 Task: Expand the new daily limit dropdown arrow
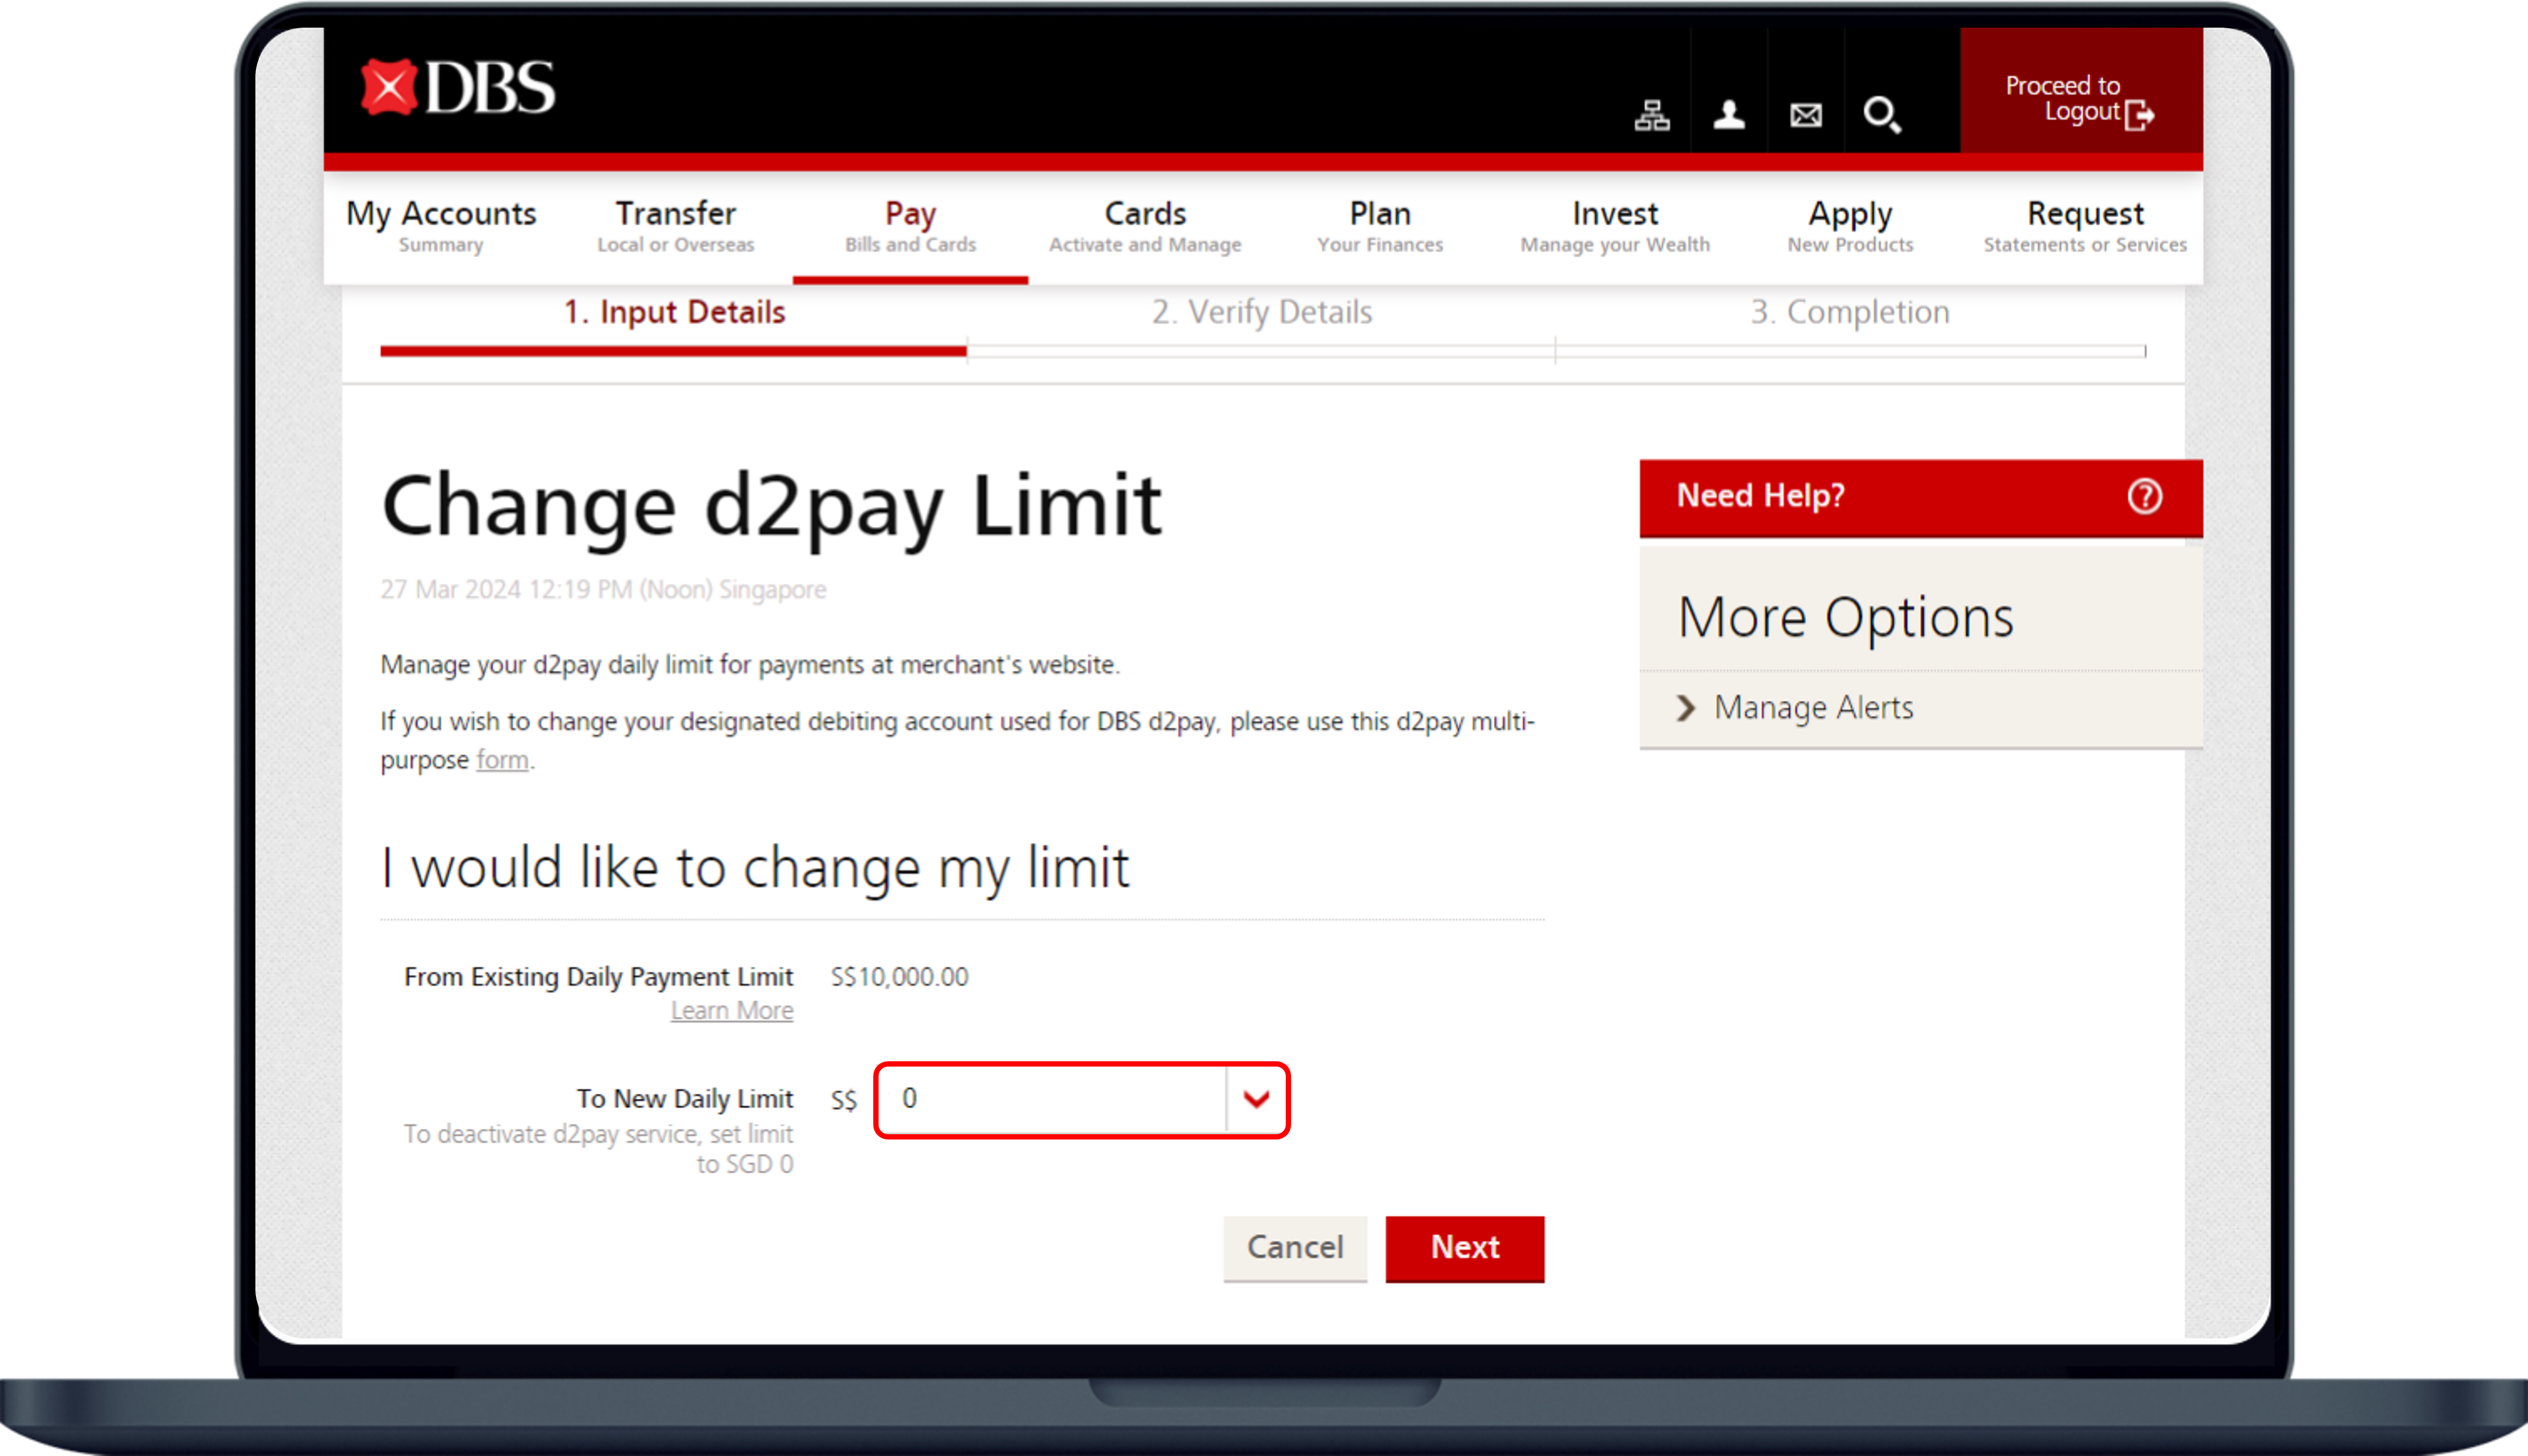(1256, 1100)
